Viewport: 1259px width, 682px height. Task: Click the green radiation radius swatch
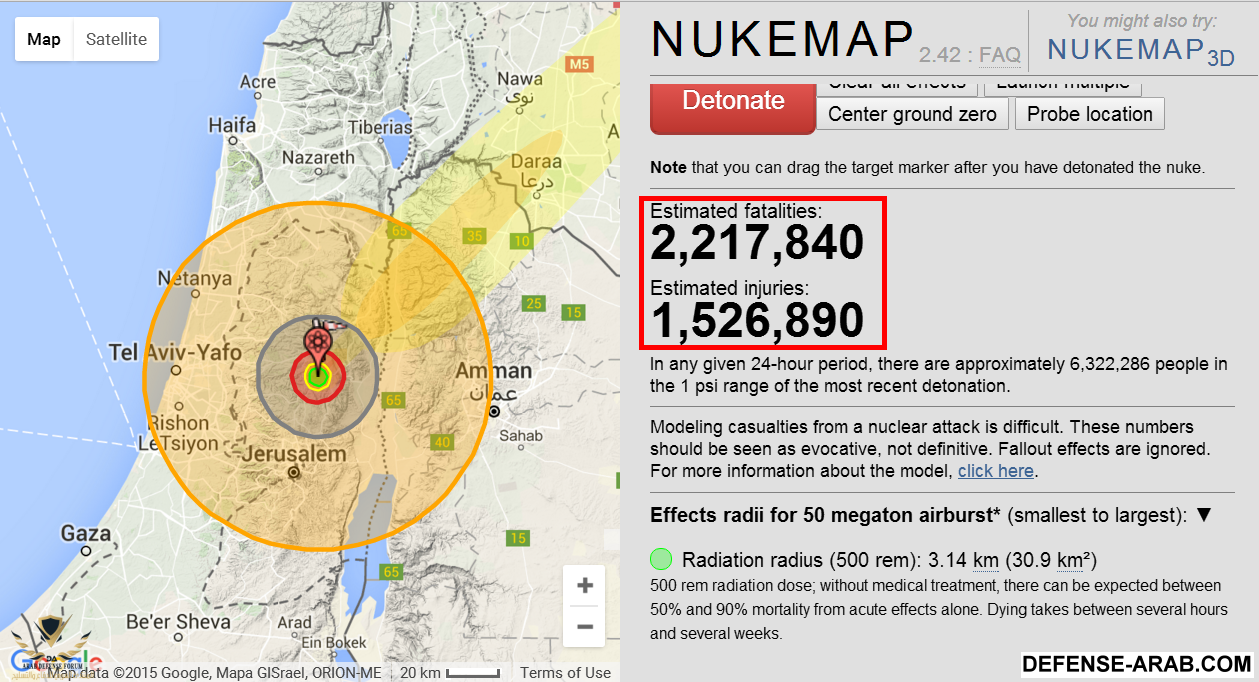point(661,560)
